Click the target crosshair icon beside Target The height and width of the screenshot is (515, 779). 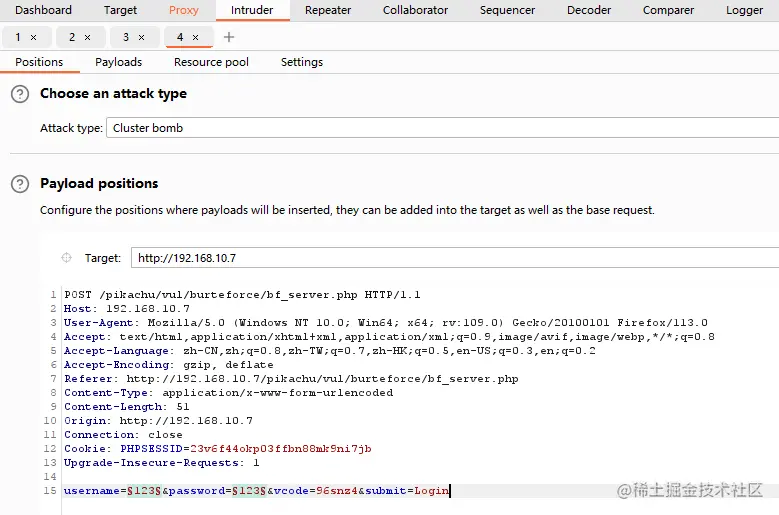tap(67, 258)
